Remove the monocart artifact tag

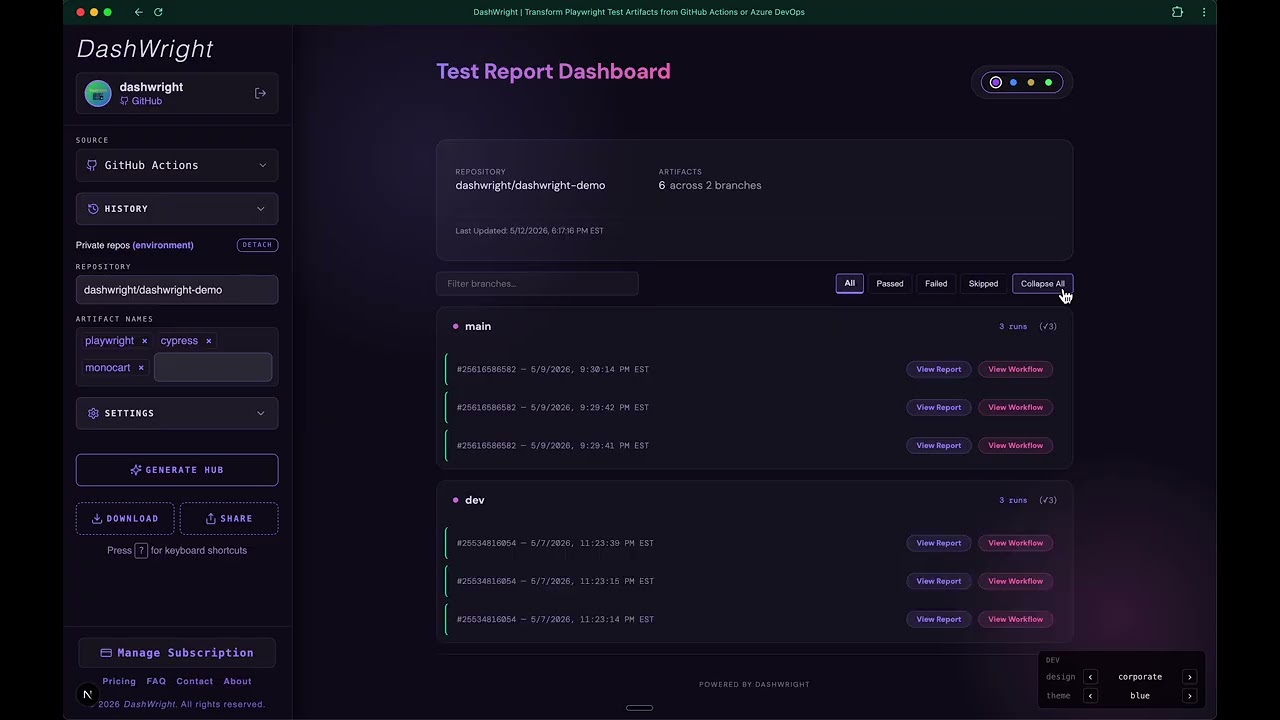pos(141,368)
